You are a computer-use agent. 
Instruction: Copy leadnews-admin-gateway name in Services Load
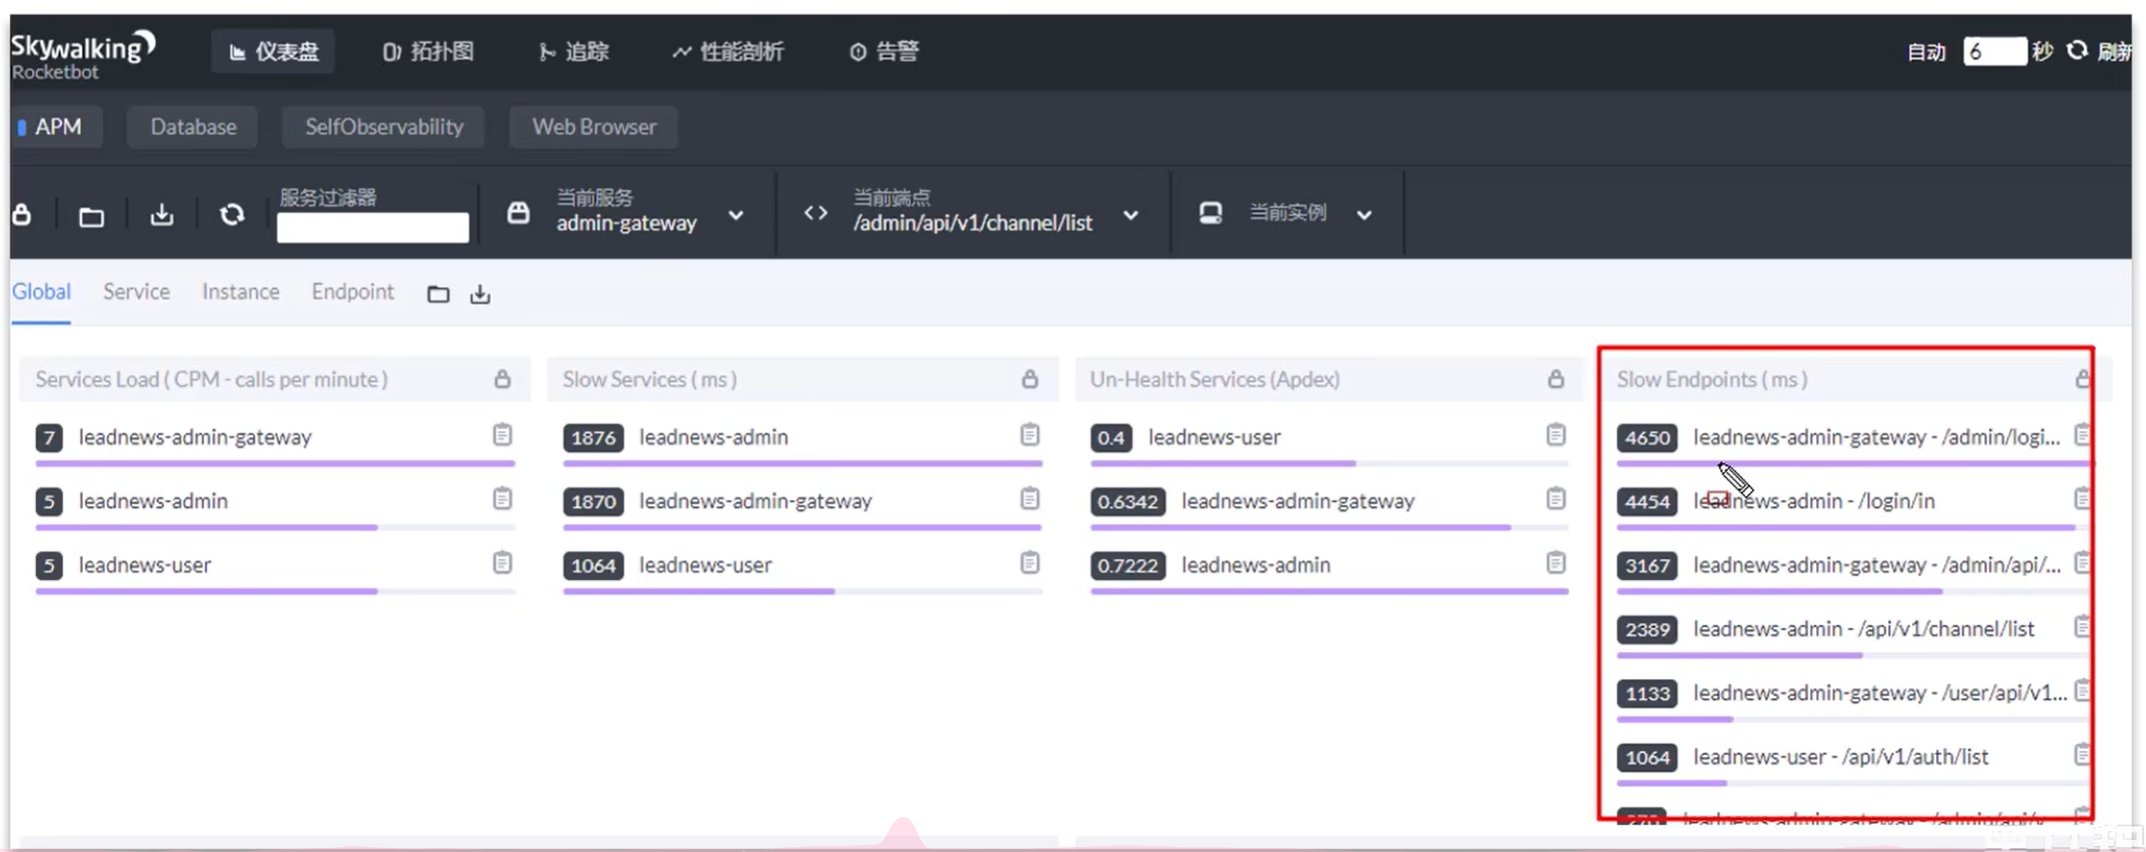pos(502,435)
